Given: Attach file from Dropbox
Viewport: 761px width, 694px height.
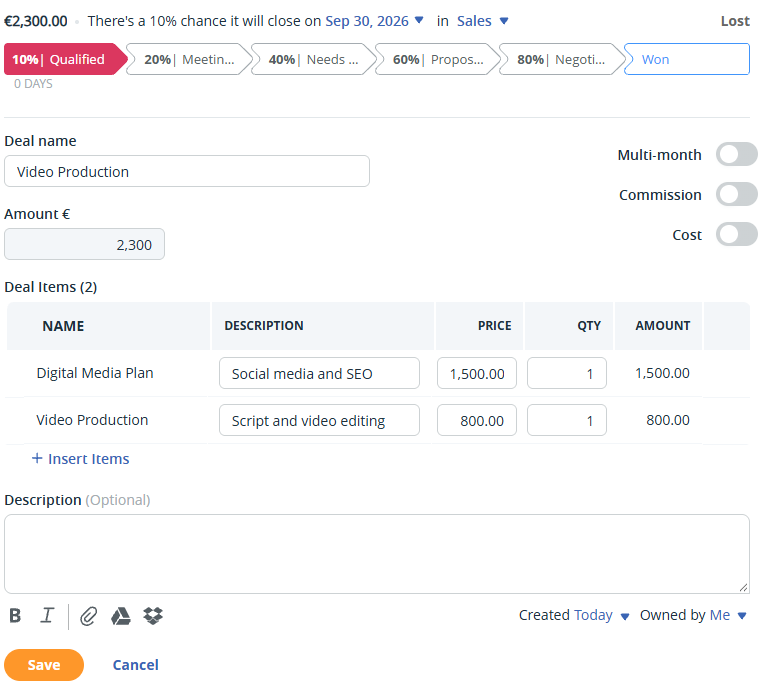Looking at the screenshot, I should point(153,616).
